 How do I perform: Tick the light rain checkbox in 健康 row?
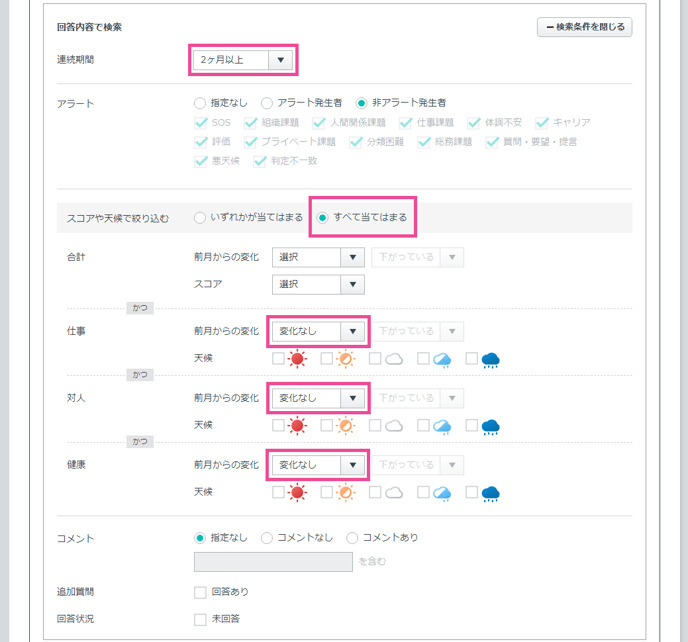click(x=423, y=492)
